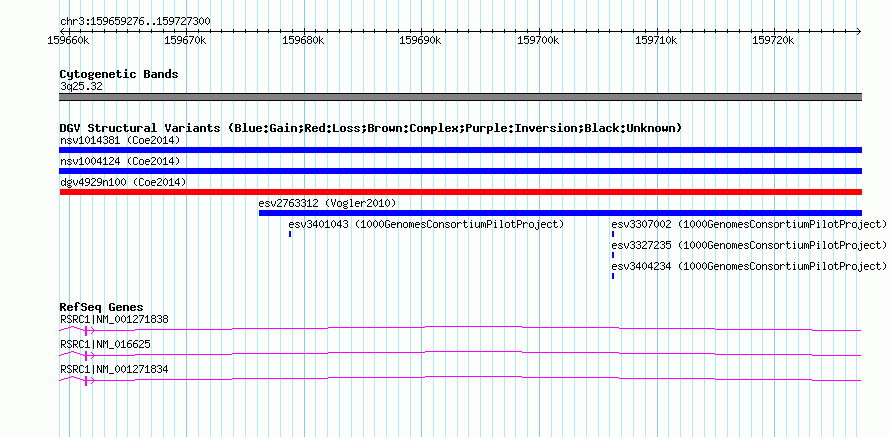Click the RefSeq Genes track title
The width and height of the screenshot is (890, 437).
(x=102, y=307)
